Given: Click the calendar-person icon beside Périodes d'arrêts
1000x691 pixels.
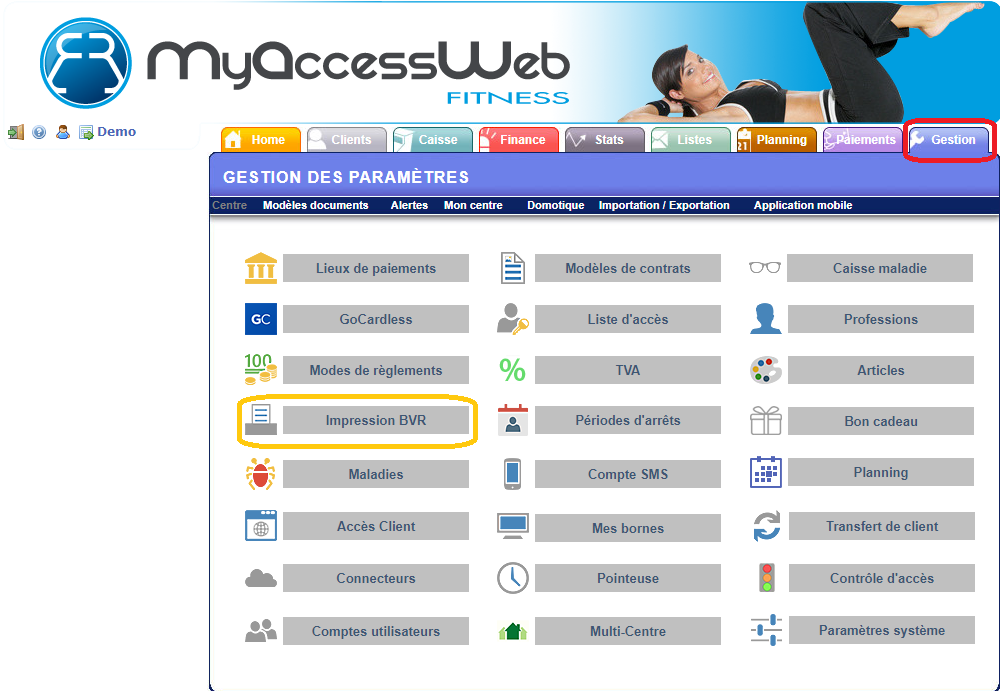Looking at the screenshot, I should pyautogui.click(x=513, y=420).
